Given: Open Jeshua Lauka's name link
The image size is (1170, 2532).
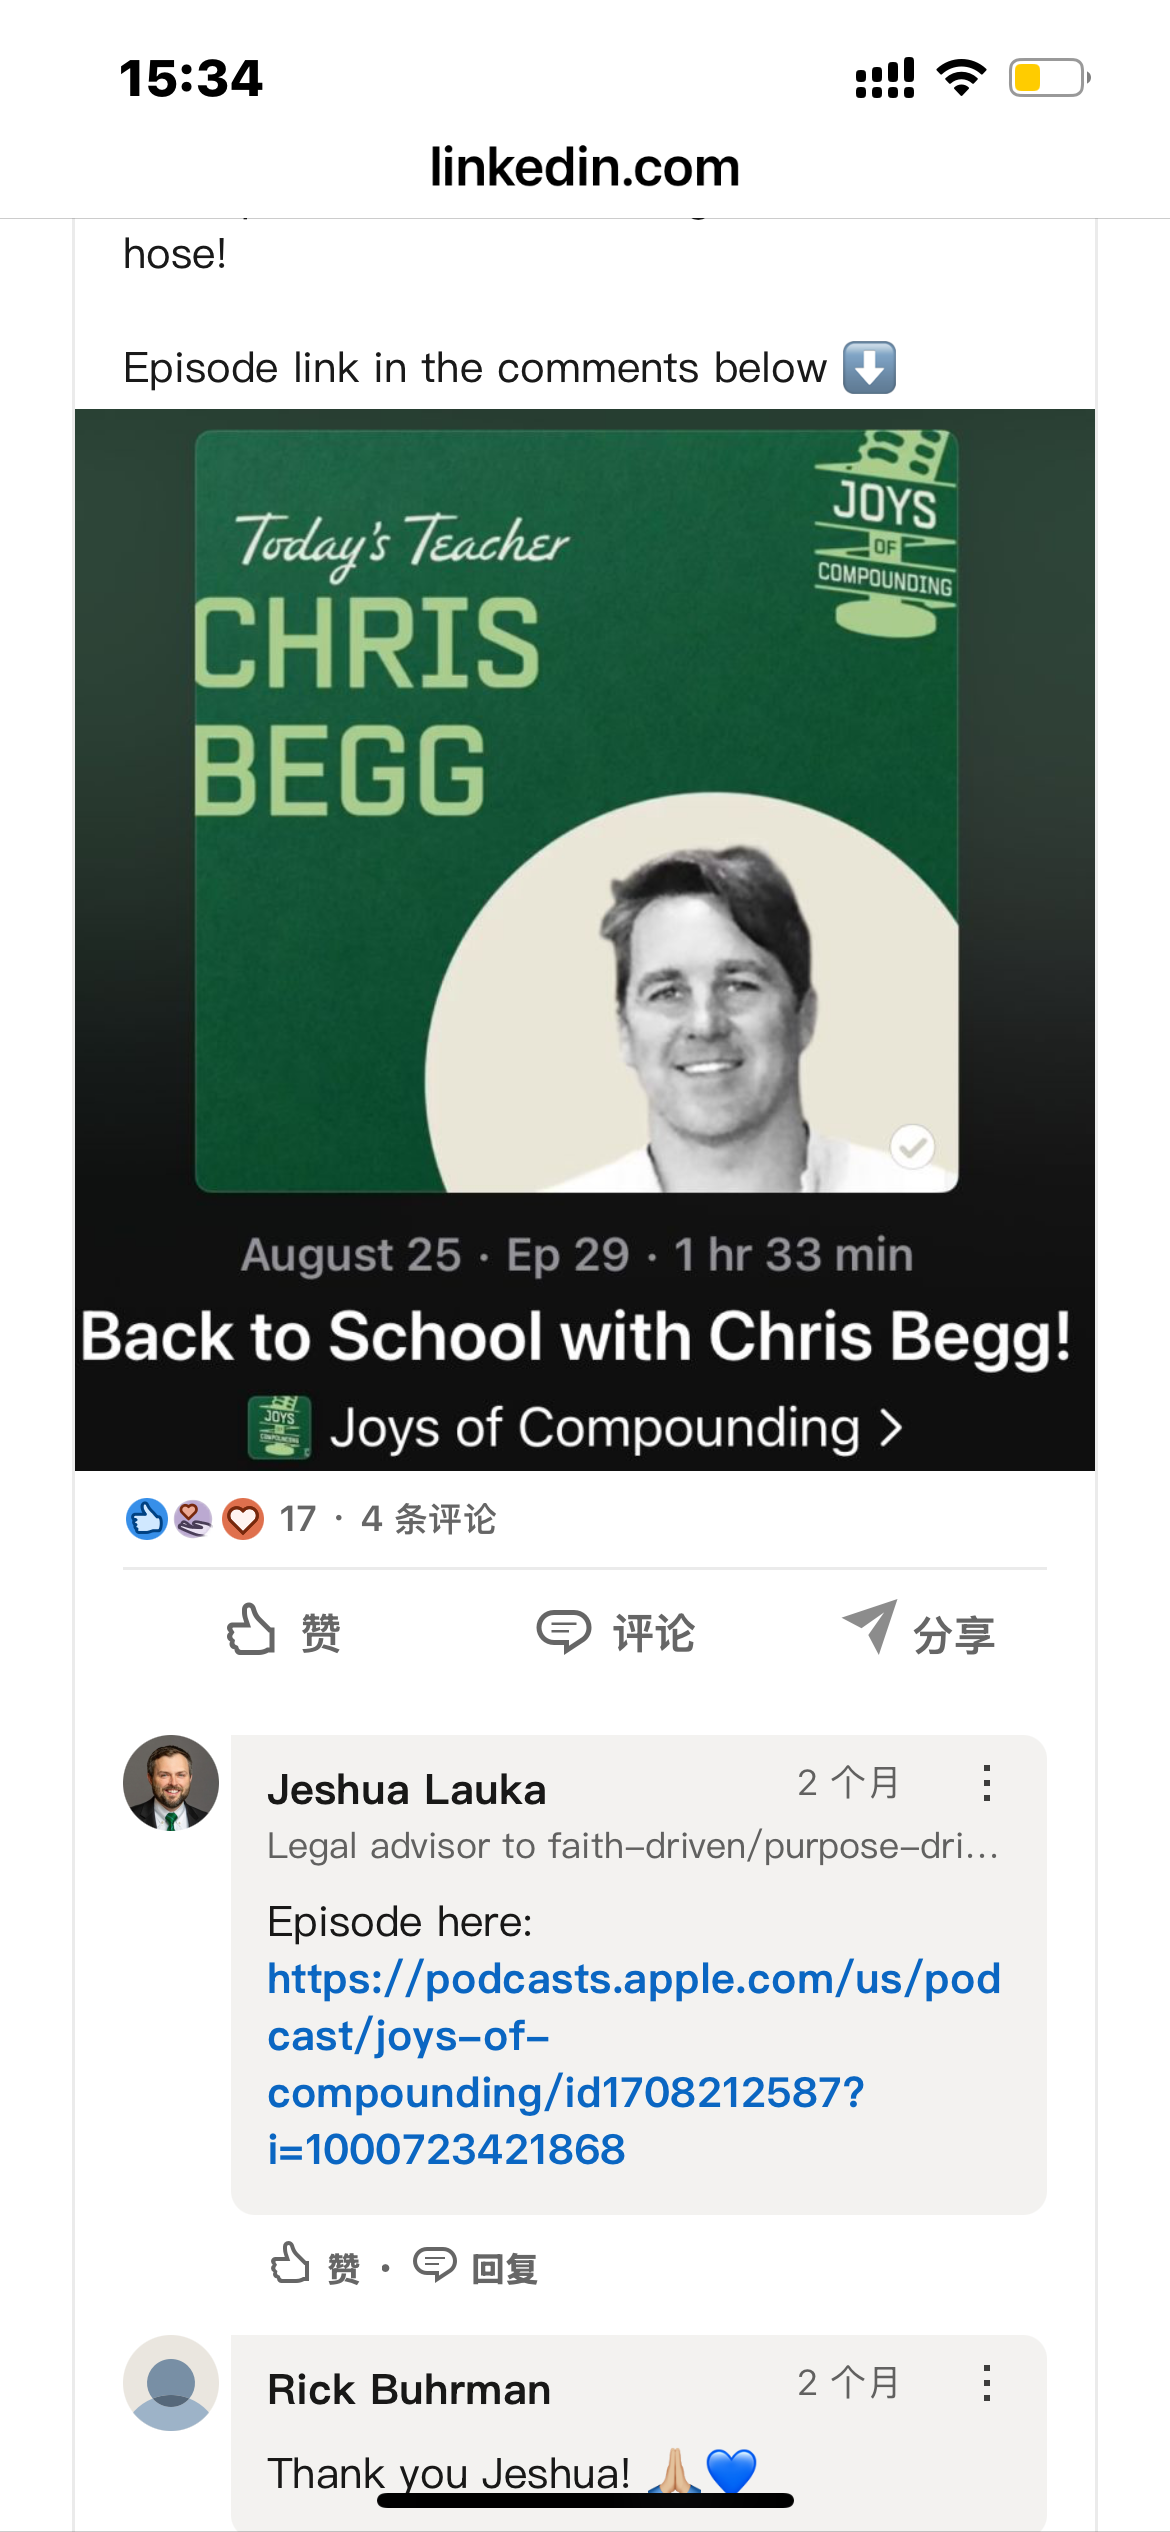Looking at the screenshot, I should [x=406, y=1790].
